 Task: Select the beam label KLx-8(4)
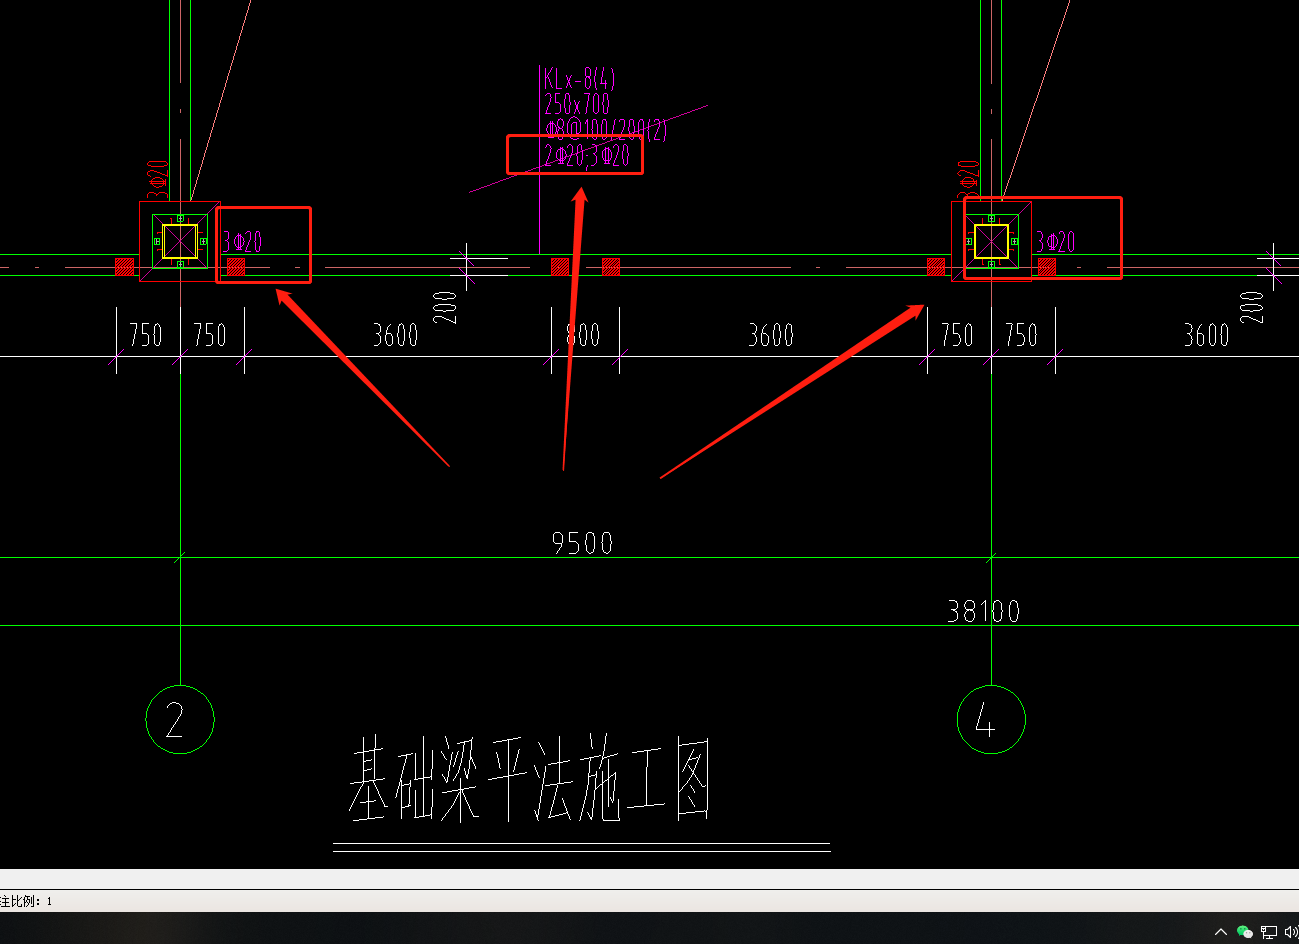click(580, 79)
